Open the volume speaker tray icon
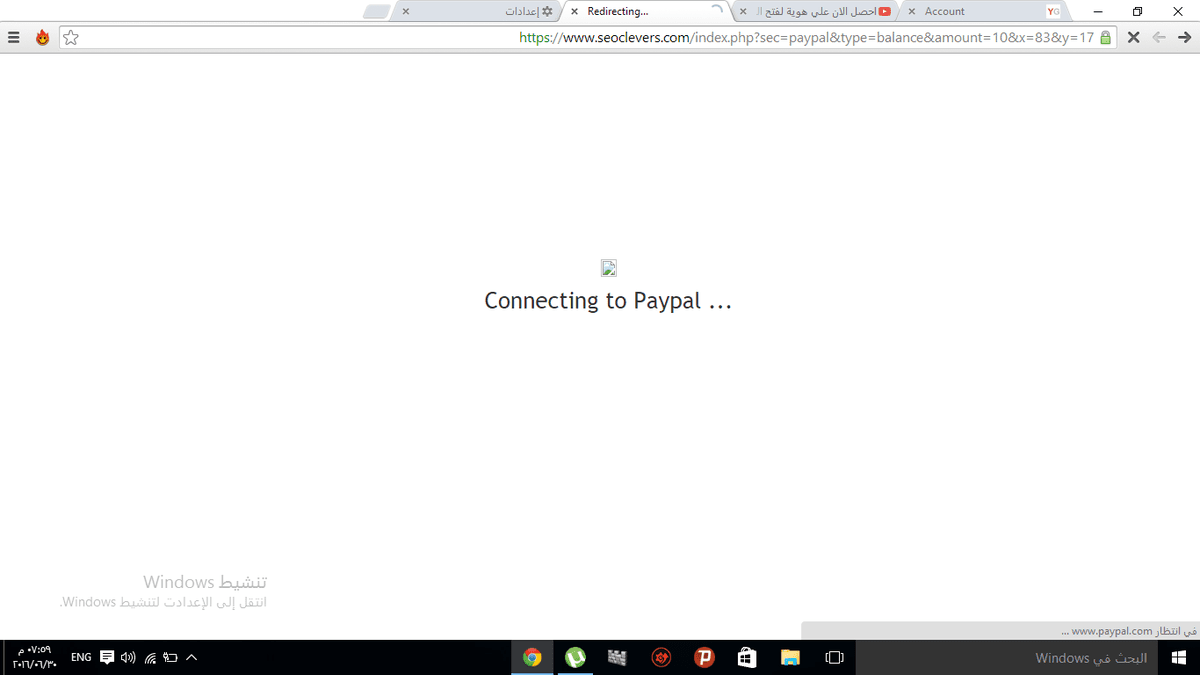 click(128, 658)
